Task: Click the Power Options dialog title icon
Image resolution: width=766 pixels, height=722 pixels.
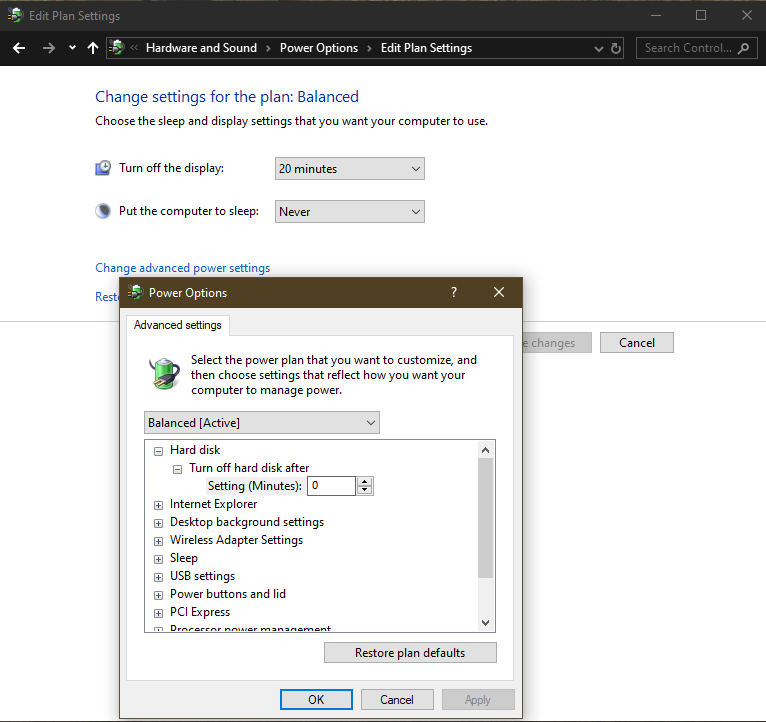Action: click(x=135, y=292)
